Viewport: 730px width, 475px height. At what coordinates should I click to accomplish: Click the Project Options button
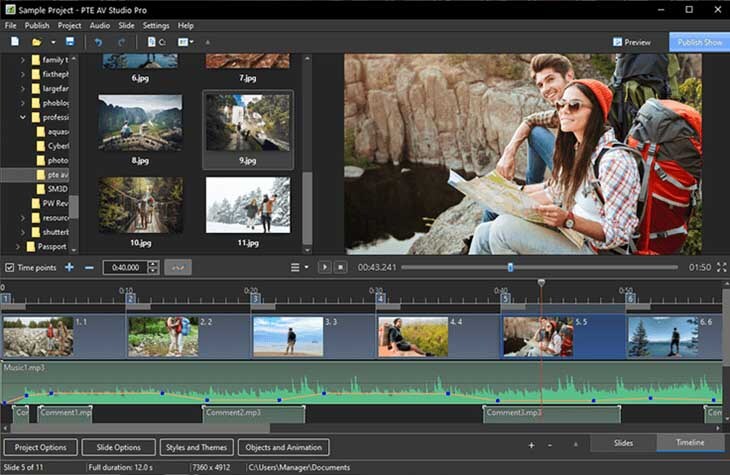point(41,447)
